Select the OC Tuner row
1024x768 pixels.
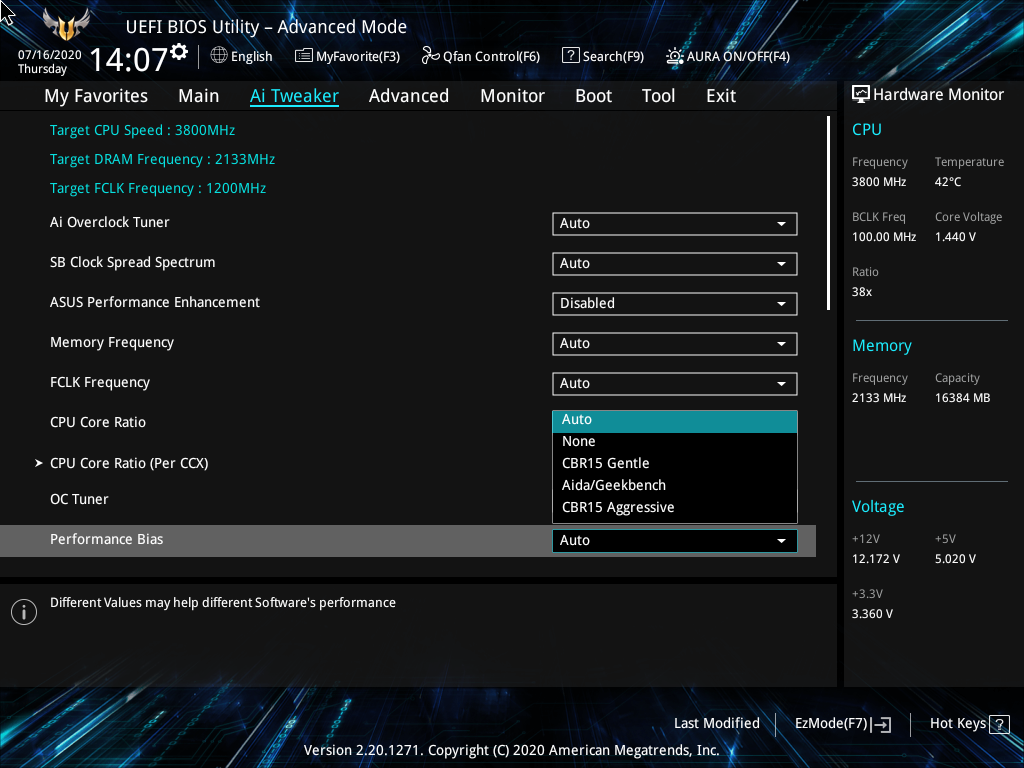click(x=79, y=500)
